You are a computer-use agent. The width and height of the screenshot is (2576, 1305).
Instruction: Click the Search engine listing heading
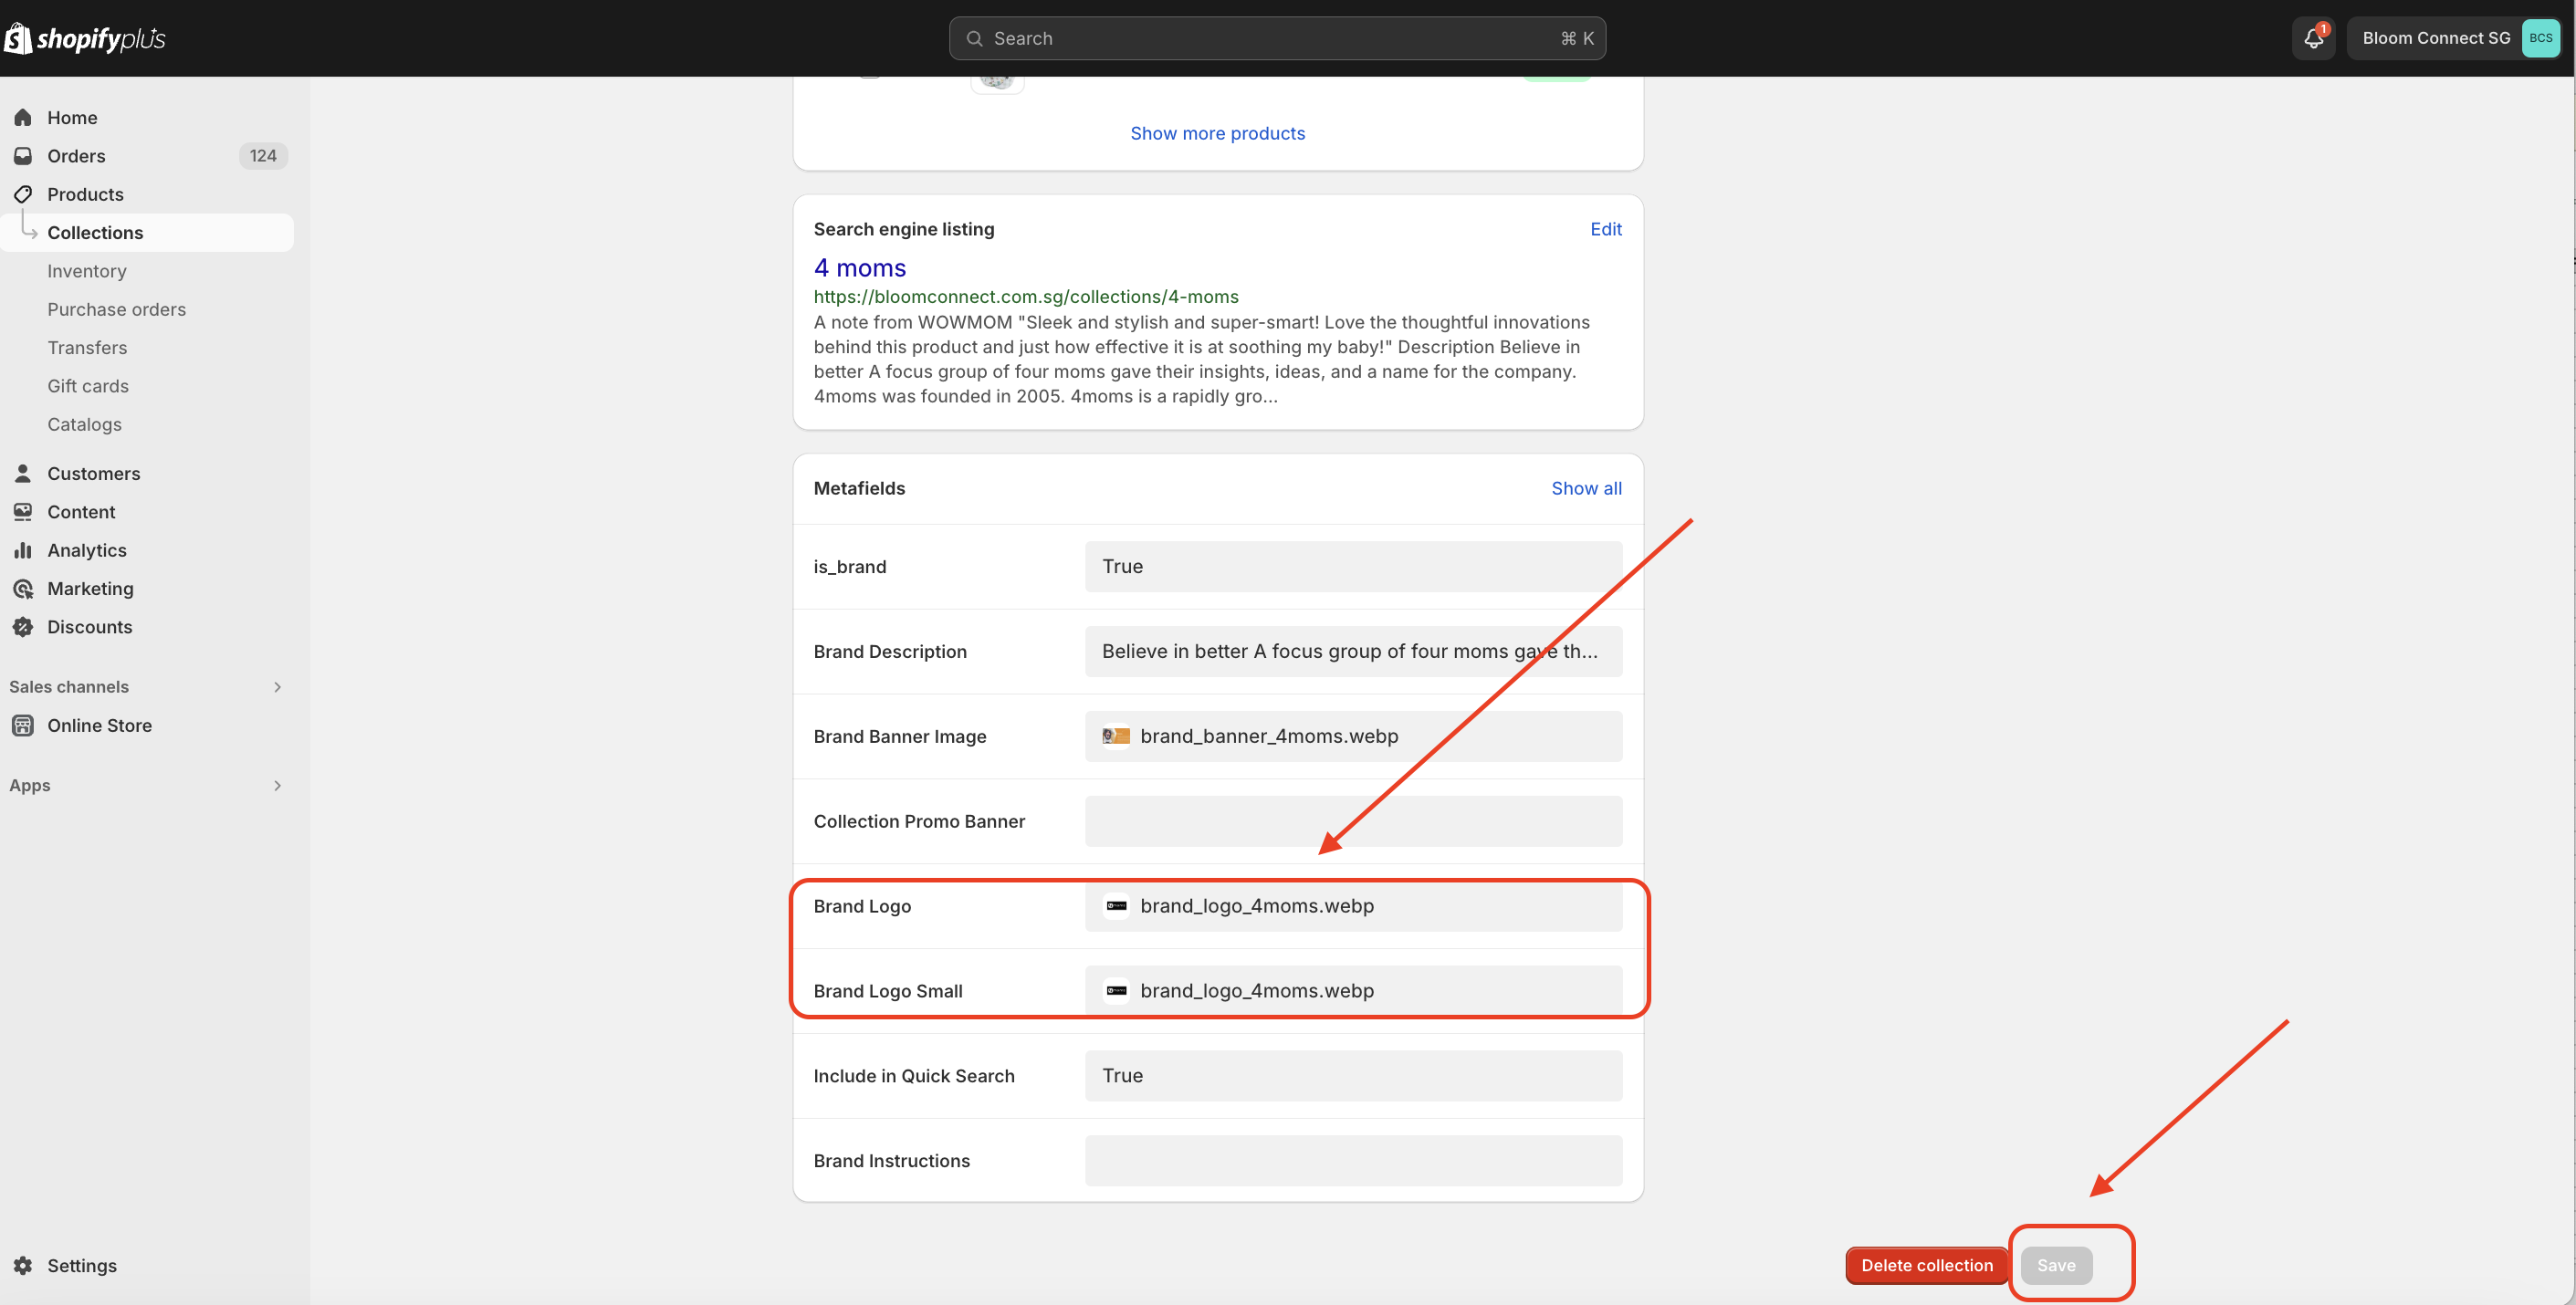(904, 229)
